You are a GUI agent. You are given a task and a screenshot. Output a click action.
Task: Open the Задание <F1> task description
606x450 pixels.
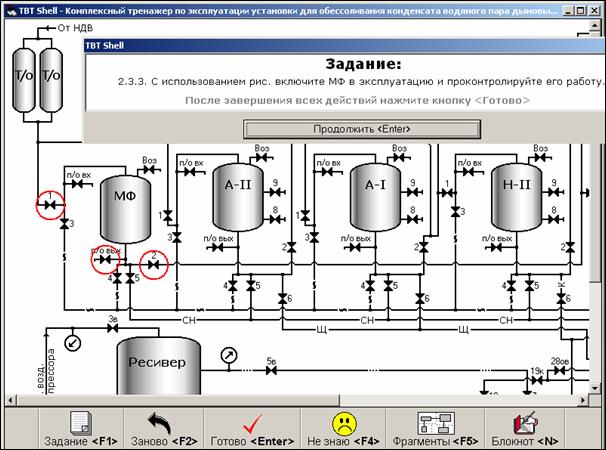point(81,429)
